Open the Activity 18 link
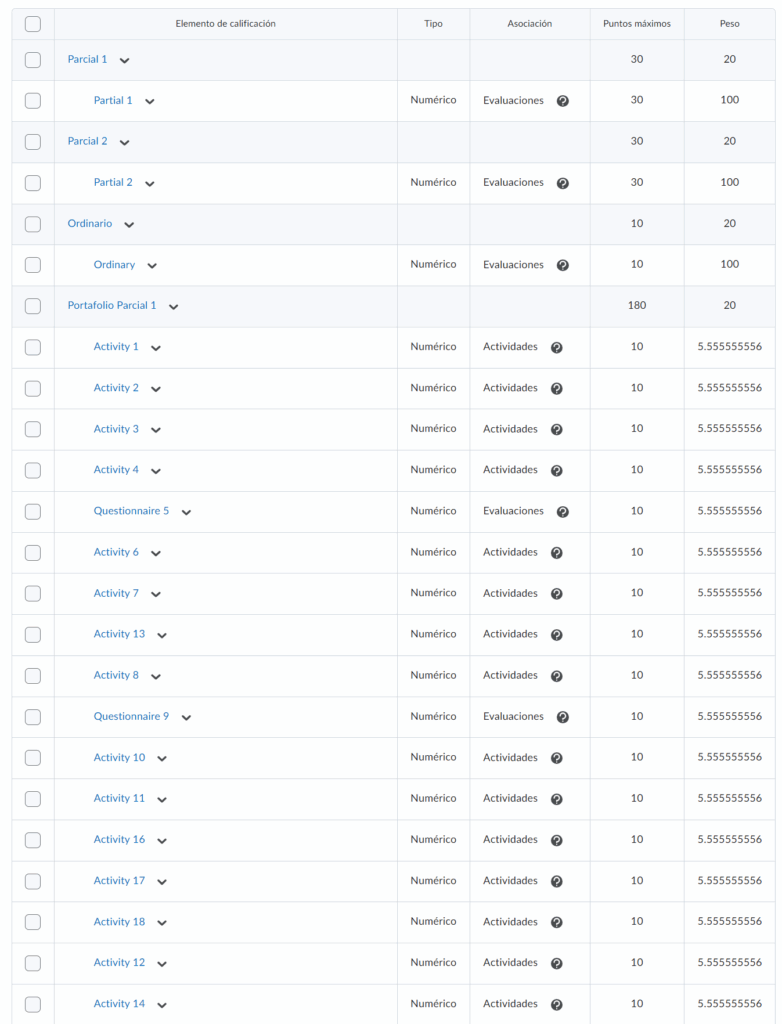Viewport: 782px width, 1024px height. coord(119,922)
